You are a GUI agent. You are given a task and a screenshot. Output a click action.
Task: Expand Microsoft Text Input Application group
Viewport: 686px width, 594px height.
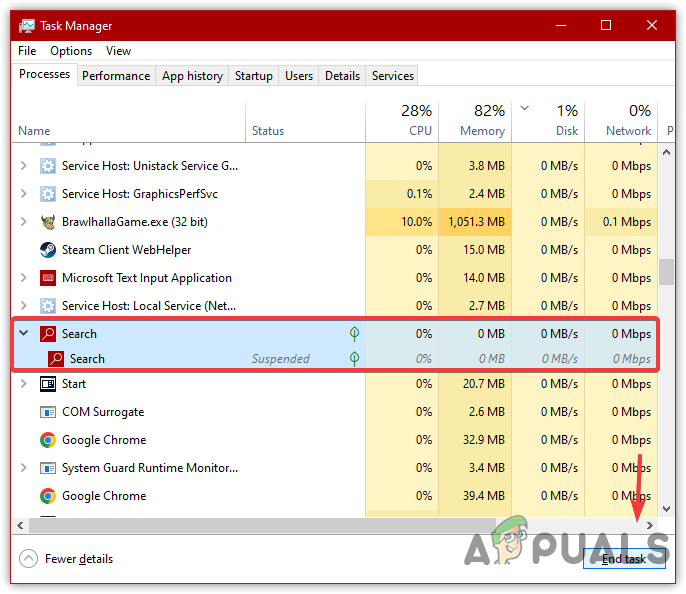[24, 278]
